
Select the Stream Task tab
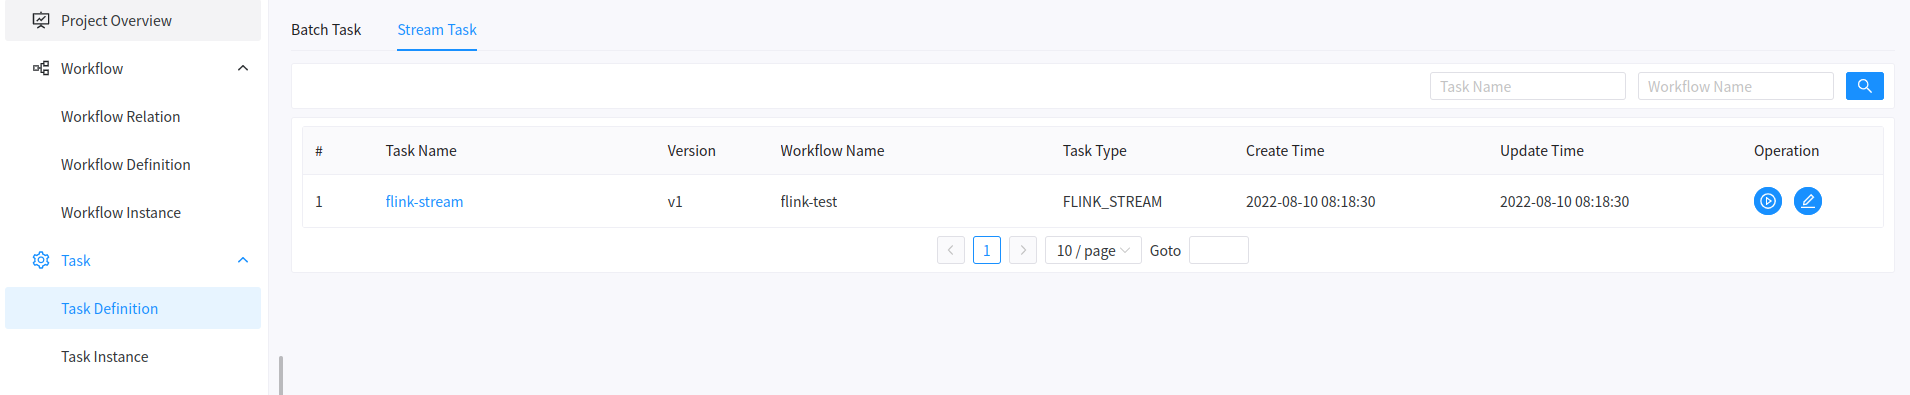tap(437, 30)
